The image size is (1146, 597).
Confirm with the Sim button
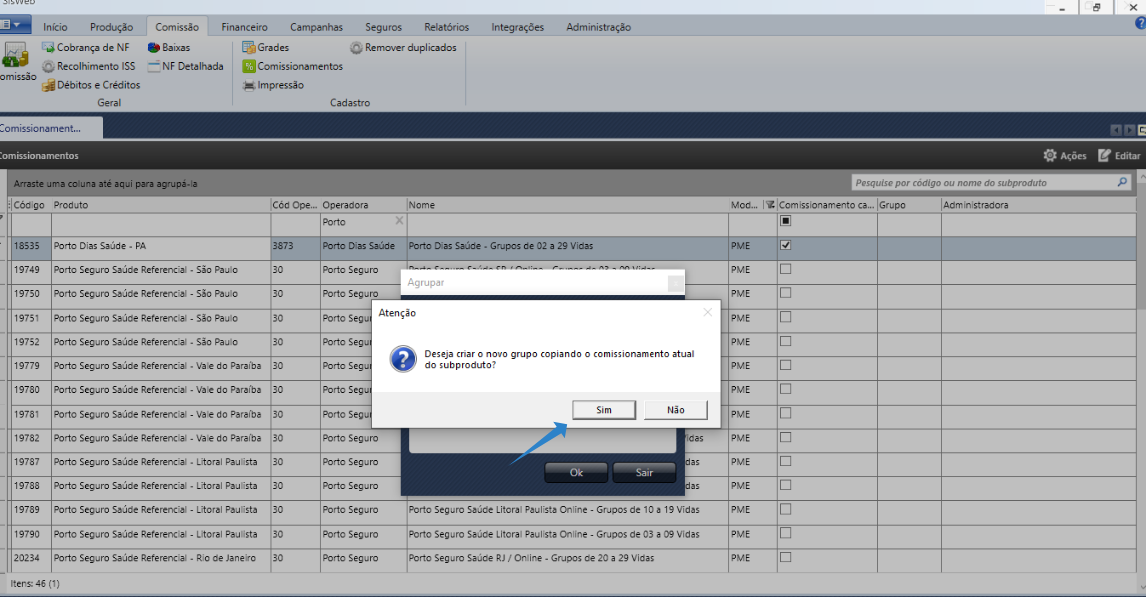click(x=604, y=410)
